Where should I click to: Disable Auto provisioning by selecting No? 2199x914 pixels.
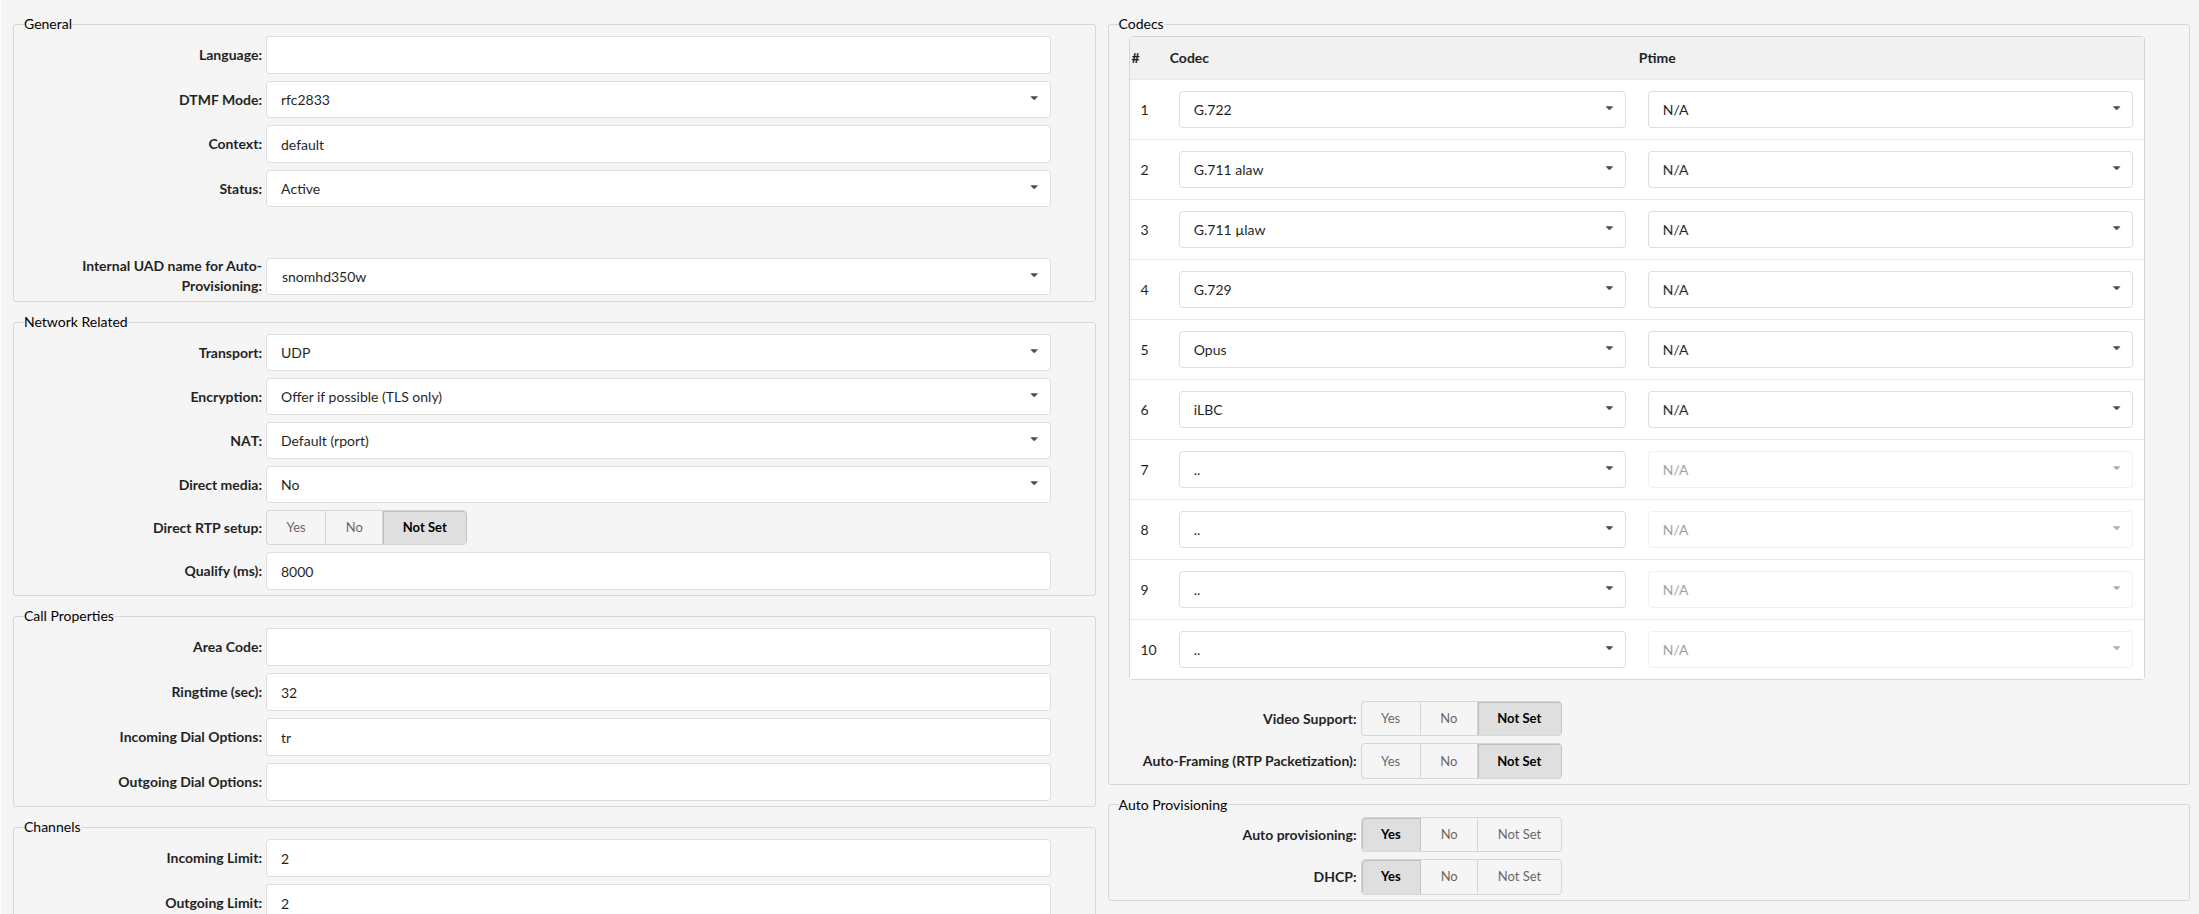1448,835
